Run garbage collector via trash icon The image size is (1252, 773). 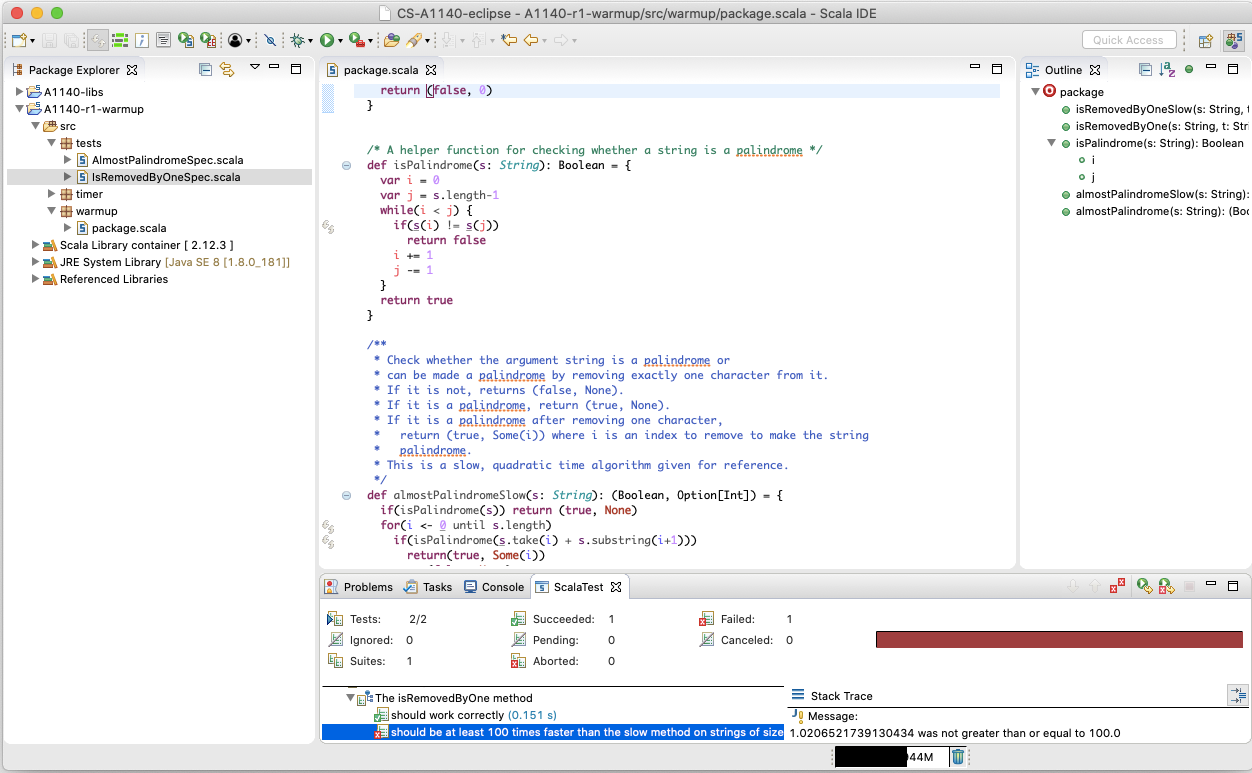957,757
